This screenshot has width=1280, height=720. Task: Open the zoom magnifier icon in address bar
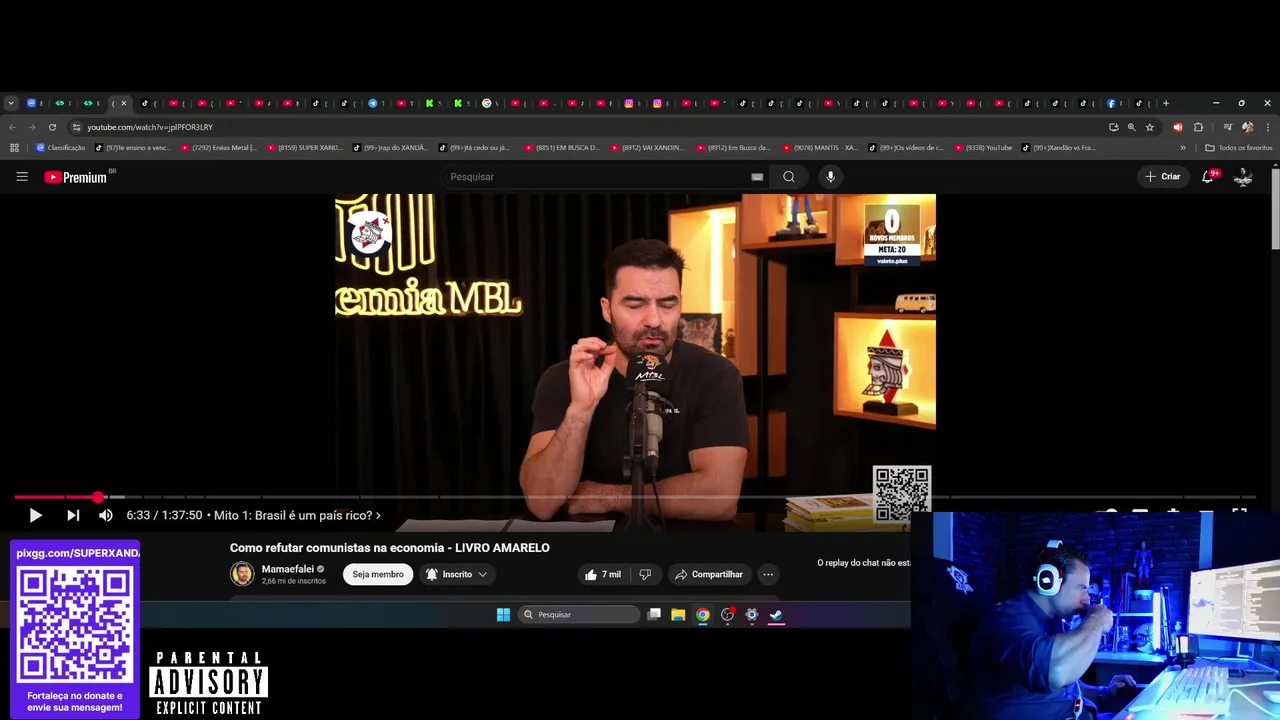pos(1131,127)
